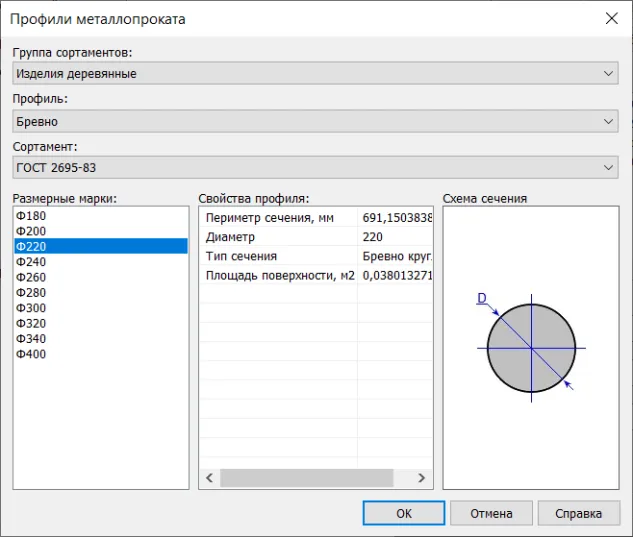Select Ф340 in Размерные марки list
Image resolution: width=633 pixels, height=537 pixels.
tap(32, 339)
